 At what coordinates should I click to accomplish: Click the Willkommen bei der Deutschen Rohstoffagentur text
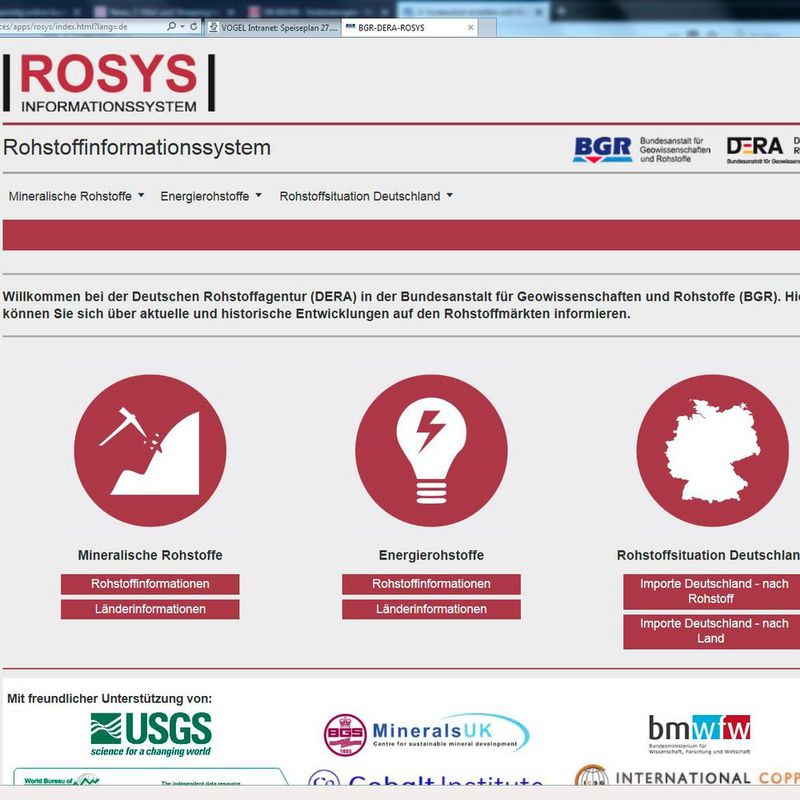coord(401,305)
